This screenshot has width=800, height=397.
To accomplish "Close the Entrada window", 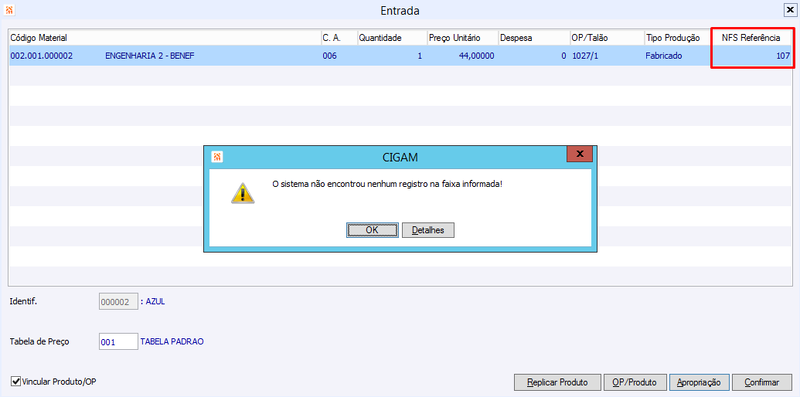I will [x=789, y=10].
